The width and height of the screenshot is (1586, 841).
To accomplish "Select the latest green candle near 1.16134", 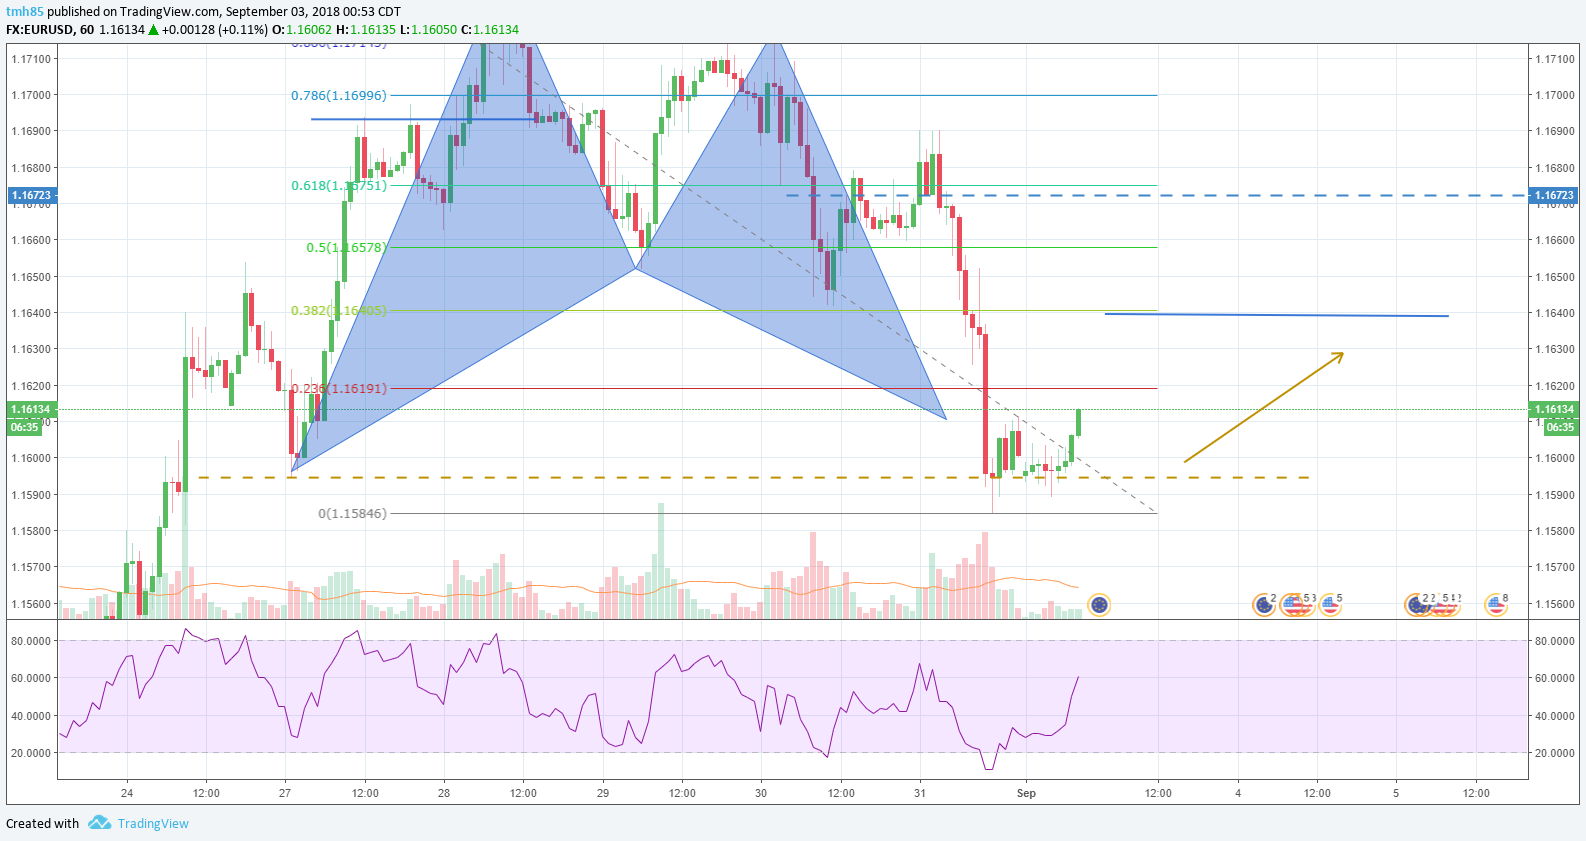I will (1079, 422).
